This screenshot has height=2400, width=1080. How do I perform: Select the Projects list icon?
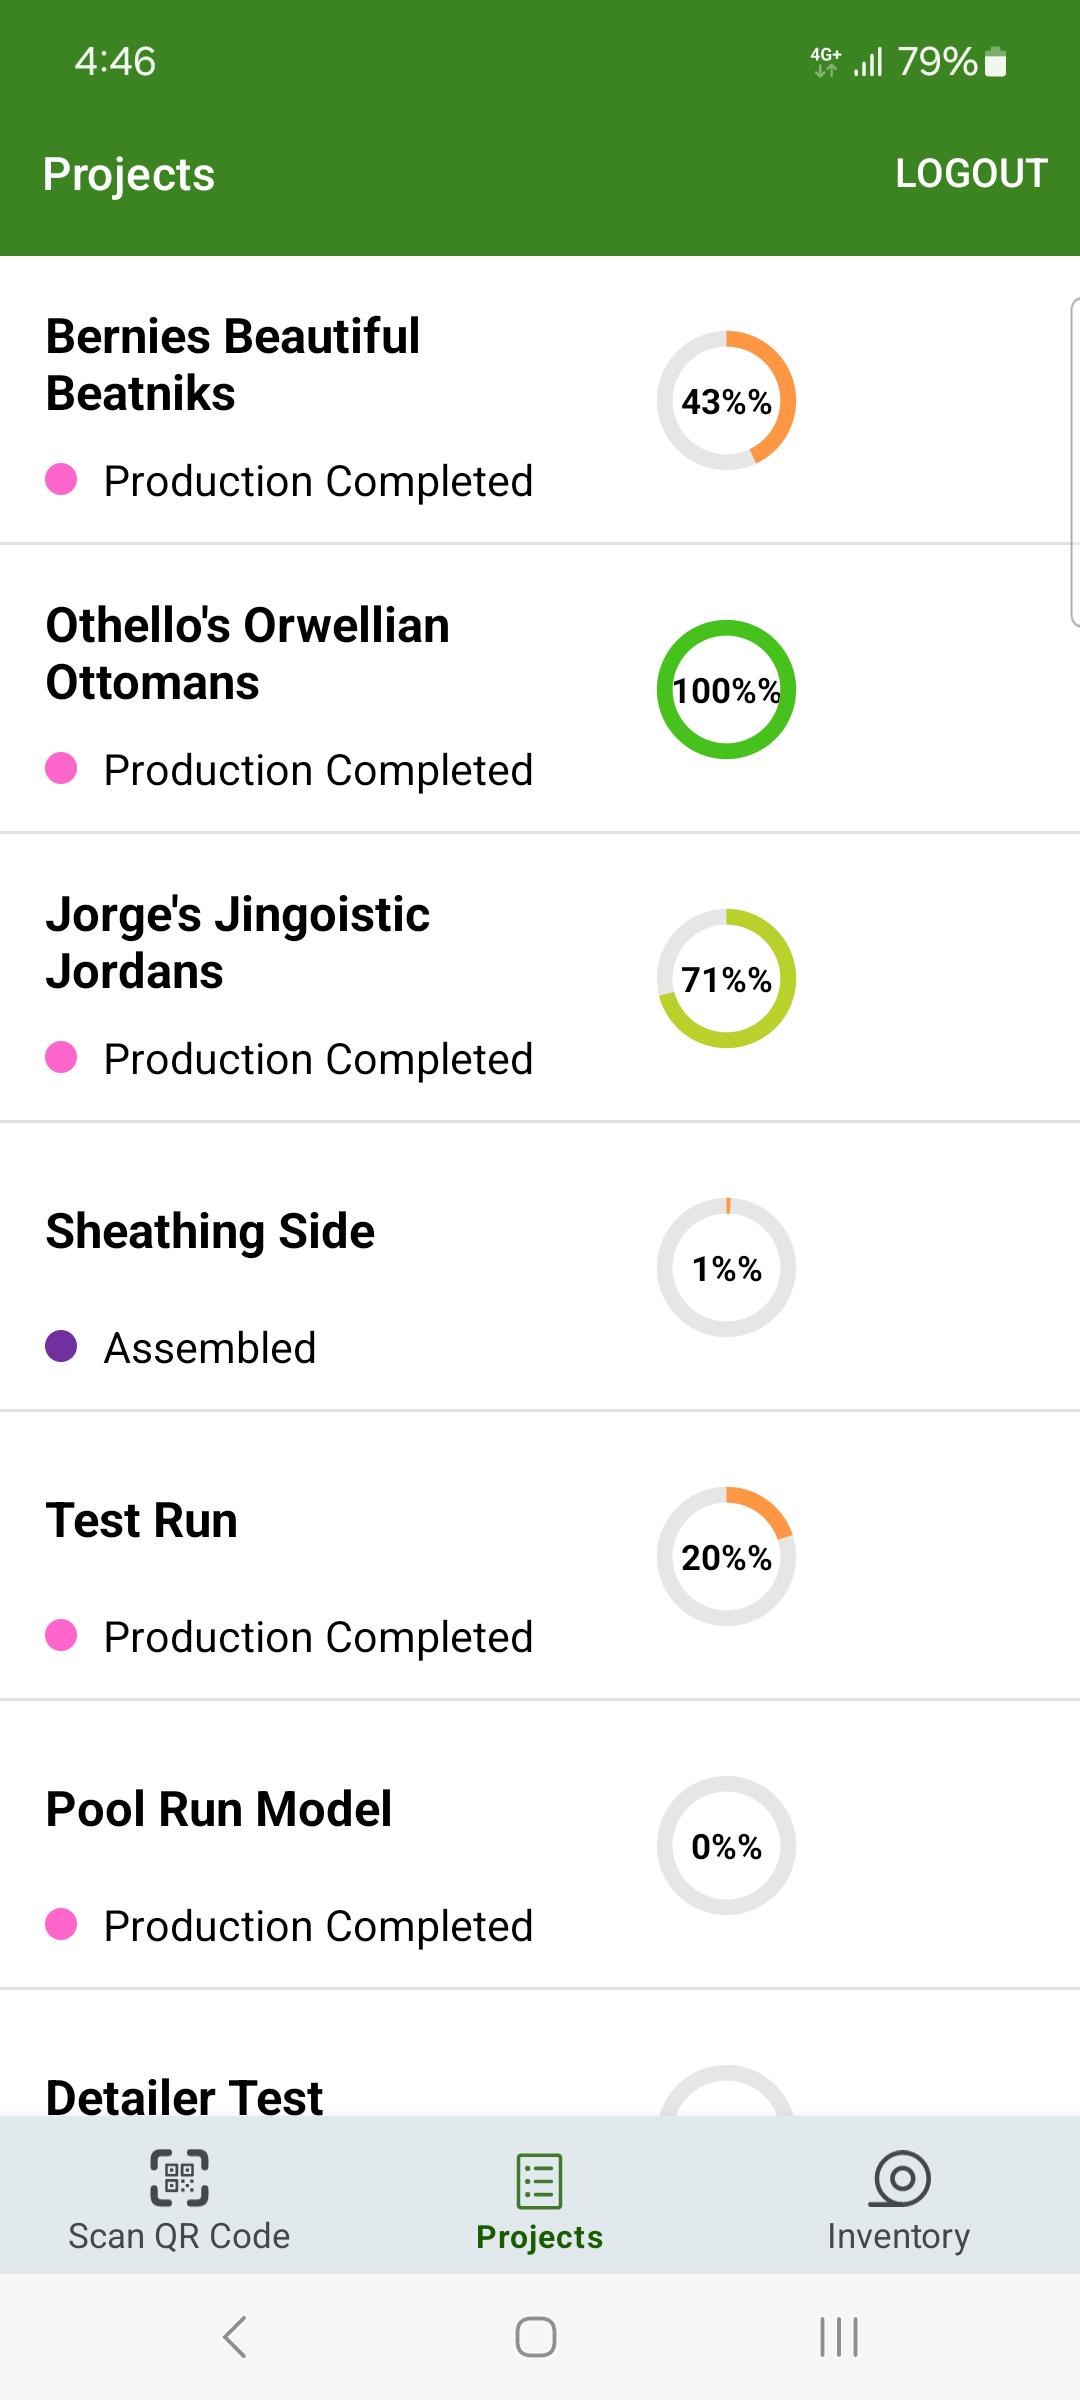tap(540, 2180)
